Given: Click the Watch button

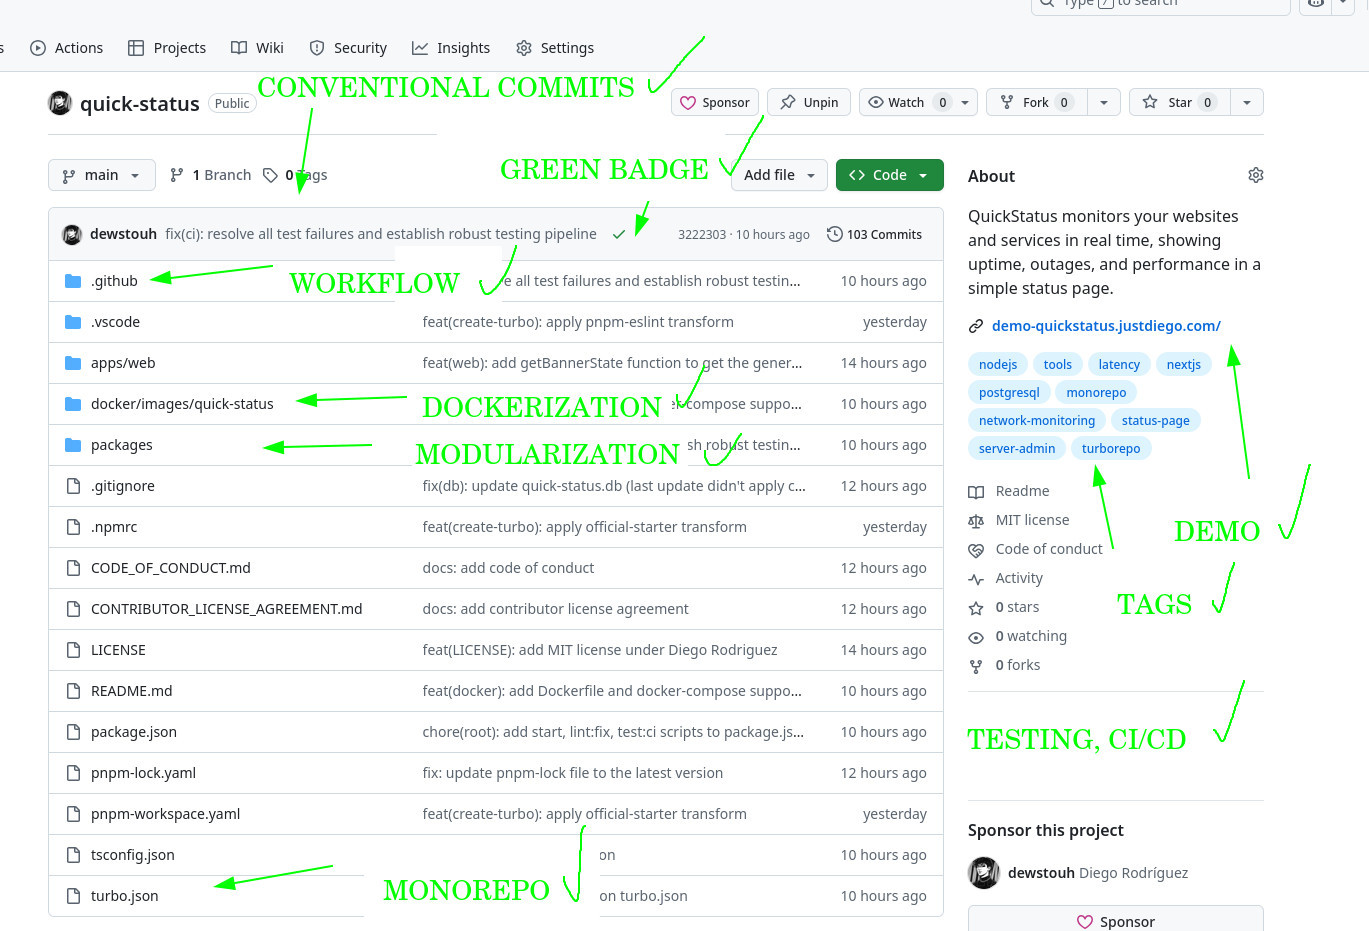Looking at the screenshot, I should [906, 102].
